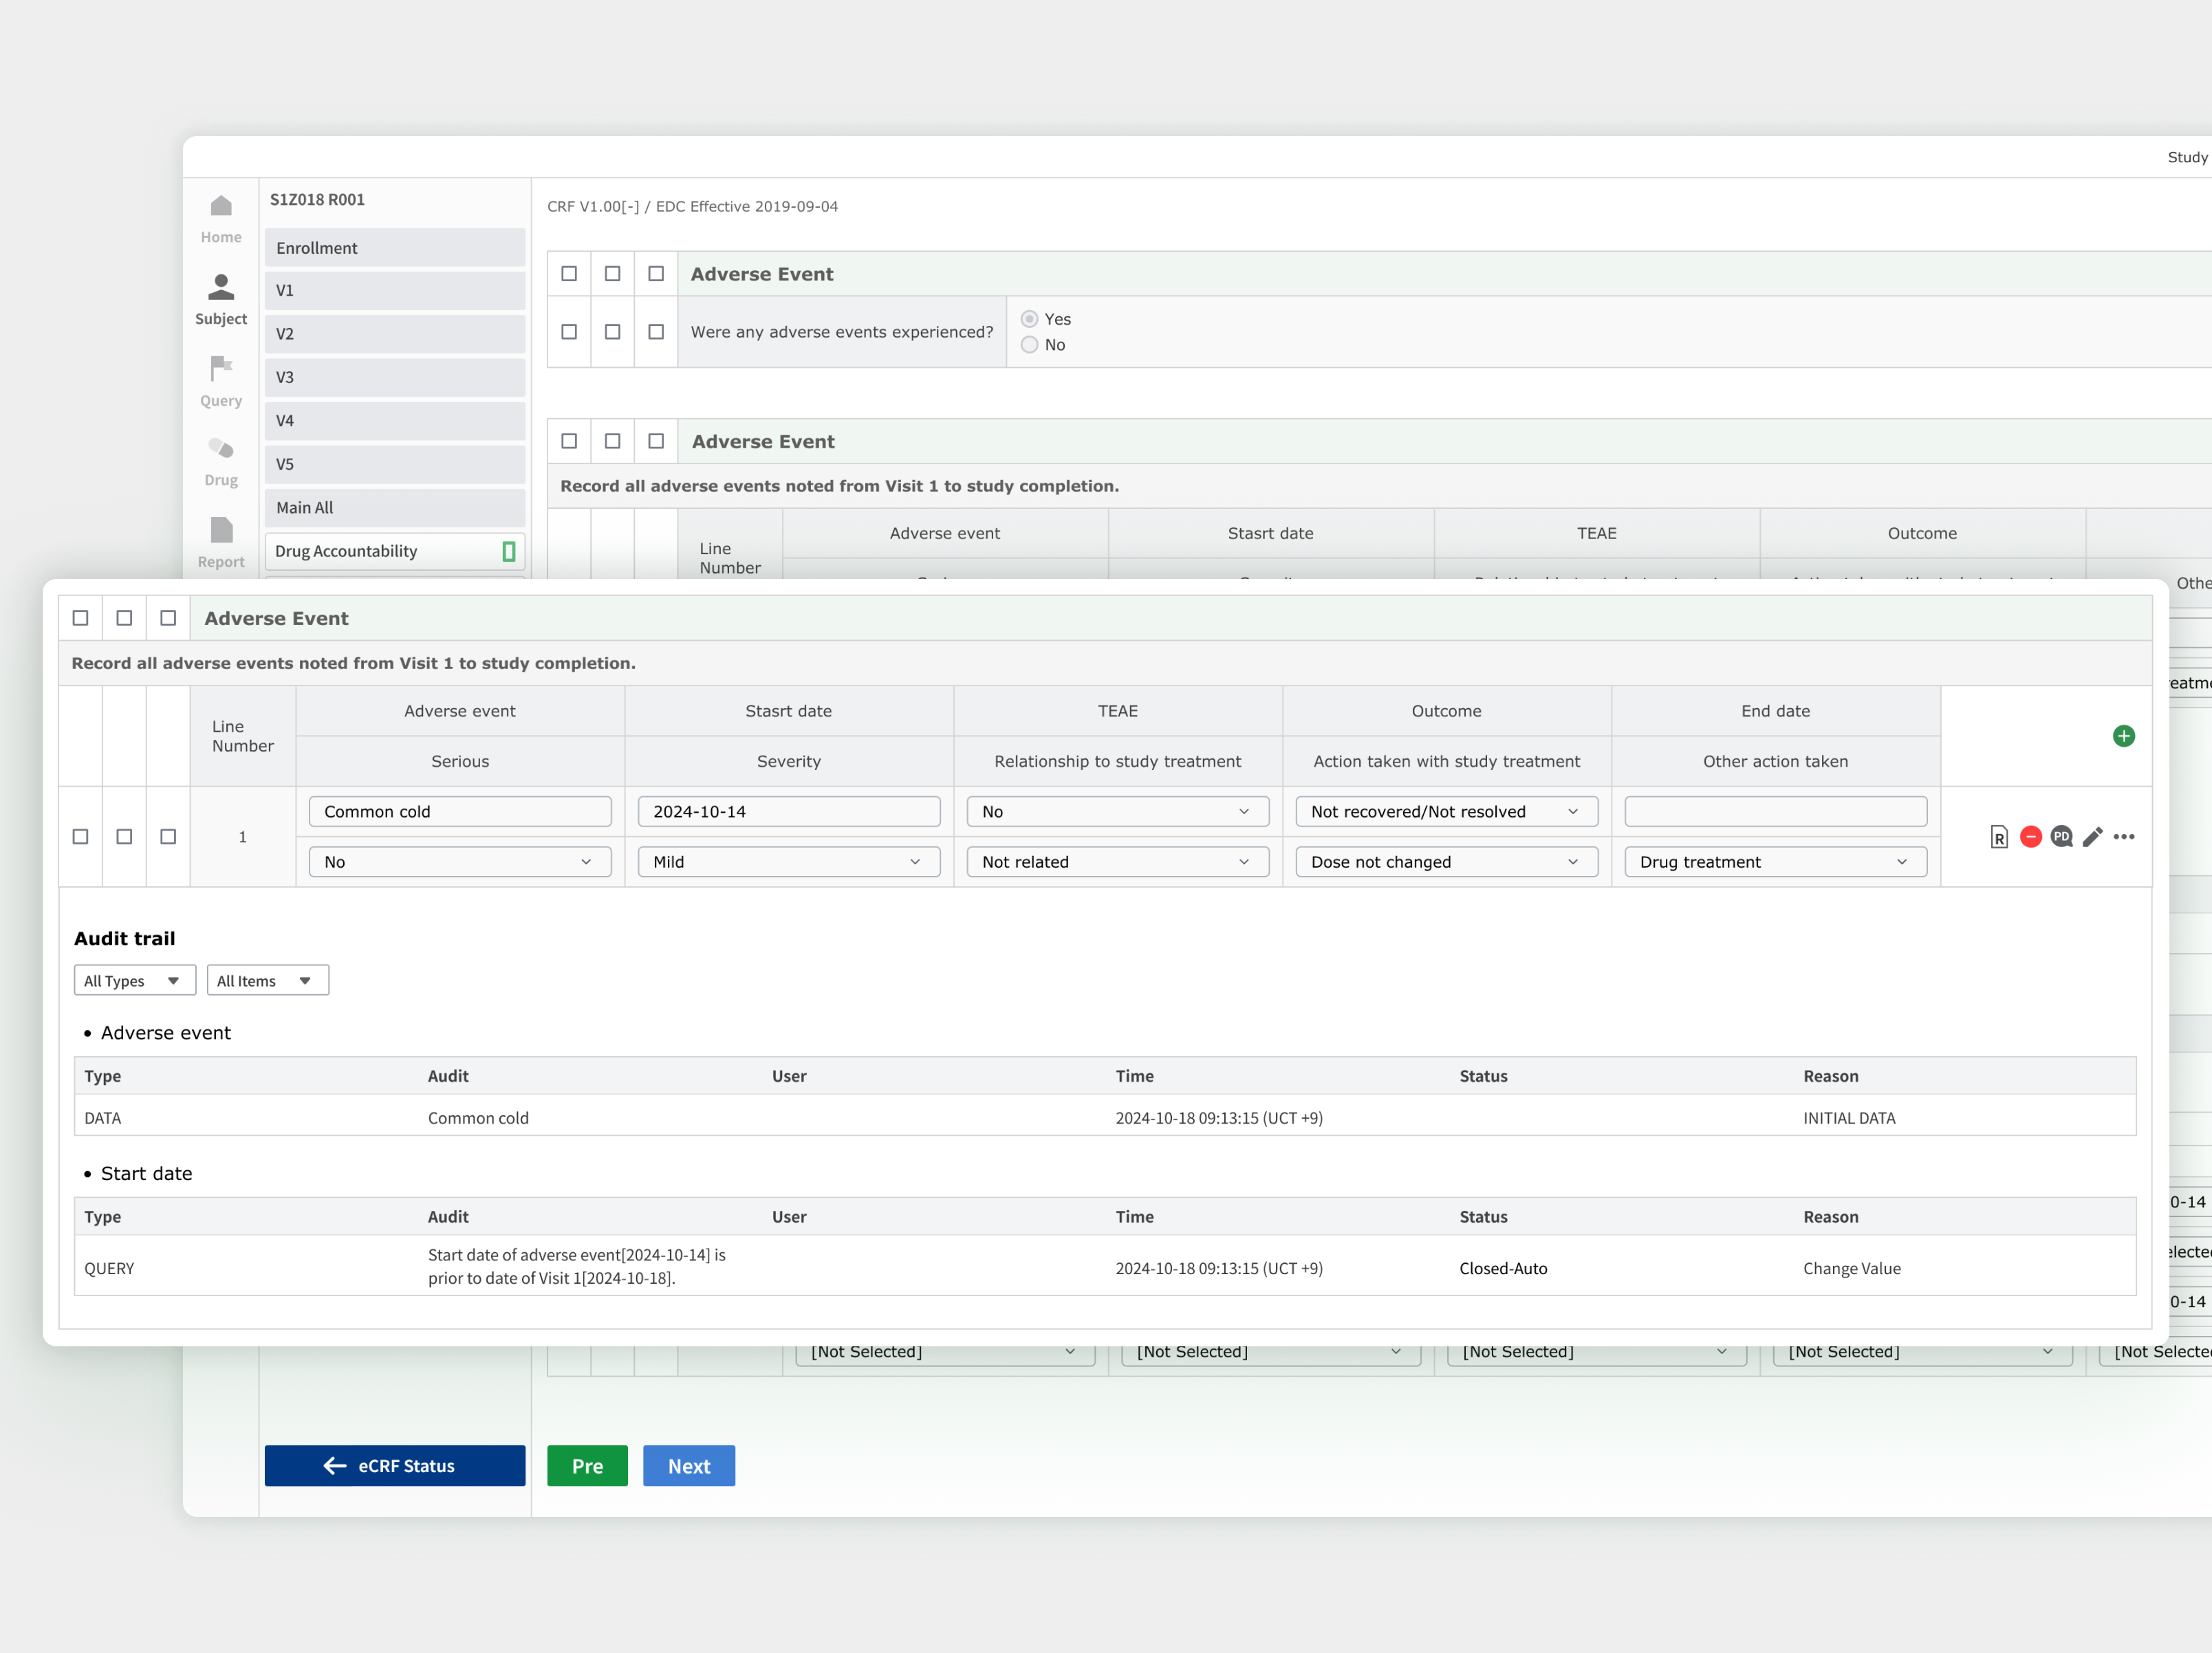Click the green add row plus icon
Image resolution: width=2212 pixels, height=1653 pixels.
(x=2123, y=736)
